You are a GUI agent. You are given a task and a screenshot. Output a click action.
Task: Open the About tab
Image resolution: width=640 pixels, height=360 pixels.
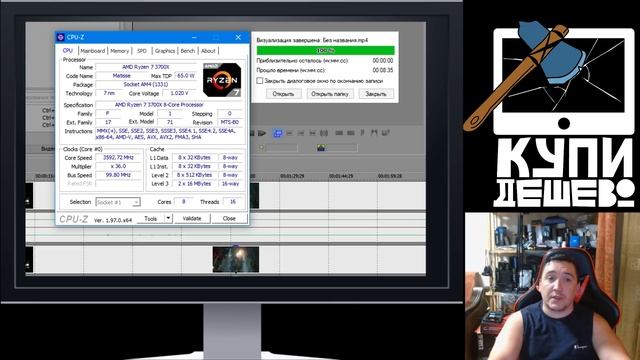click(208, 51)
